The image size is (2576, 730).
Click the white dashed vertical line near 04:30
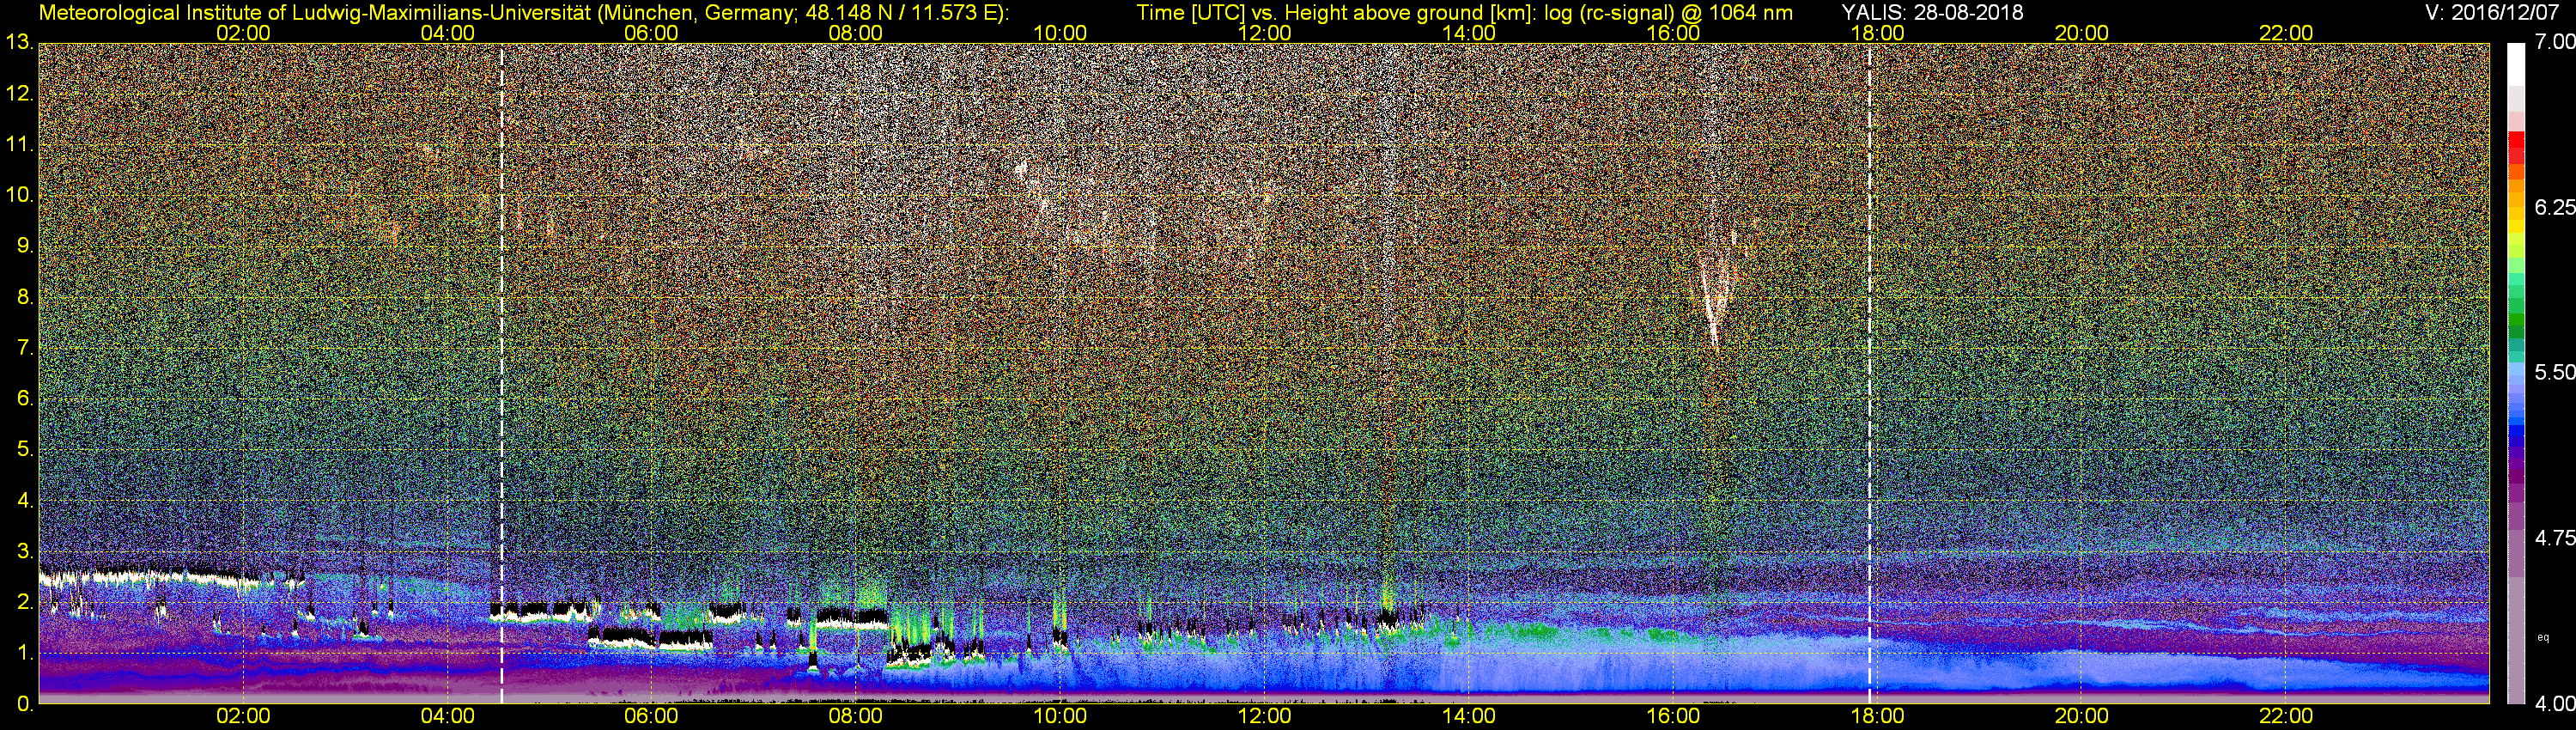click(501, 373)
